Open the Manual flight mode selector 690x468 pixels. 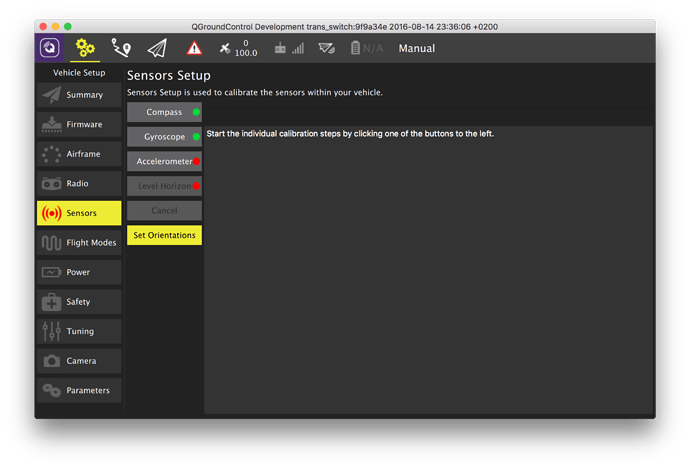coord(416,48)
